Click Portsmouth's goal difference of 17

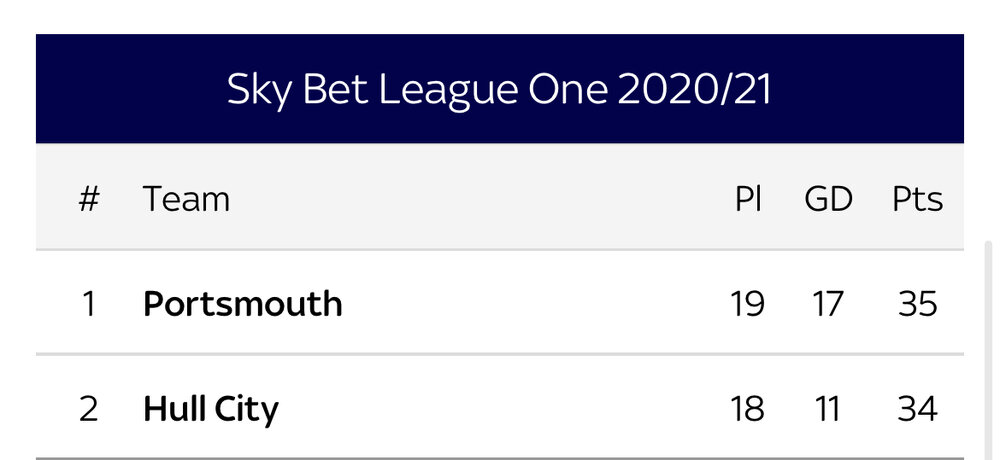coord(828,304)
